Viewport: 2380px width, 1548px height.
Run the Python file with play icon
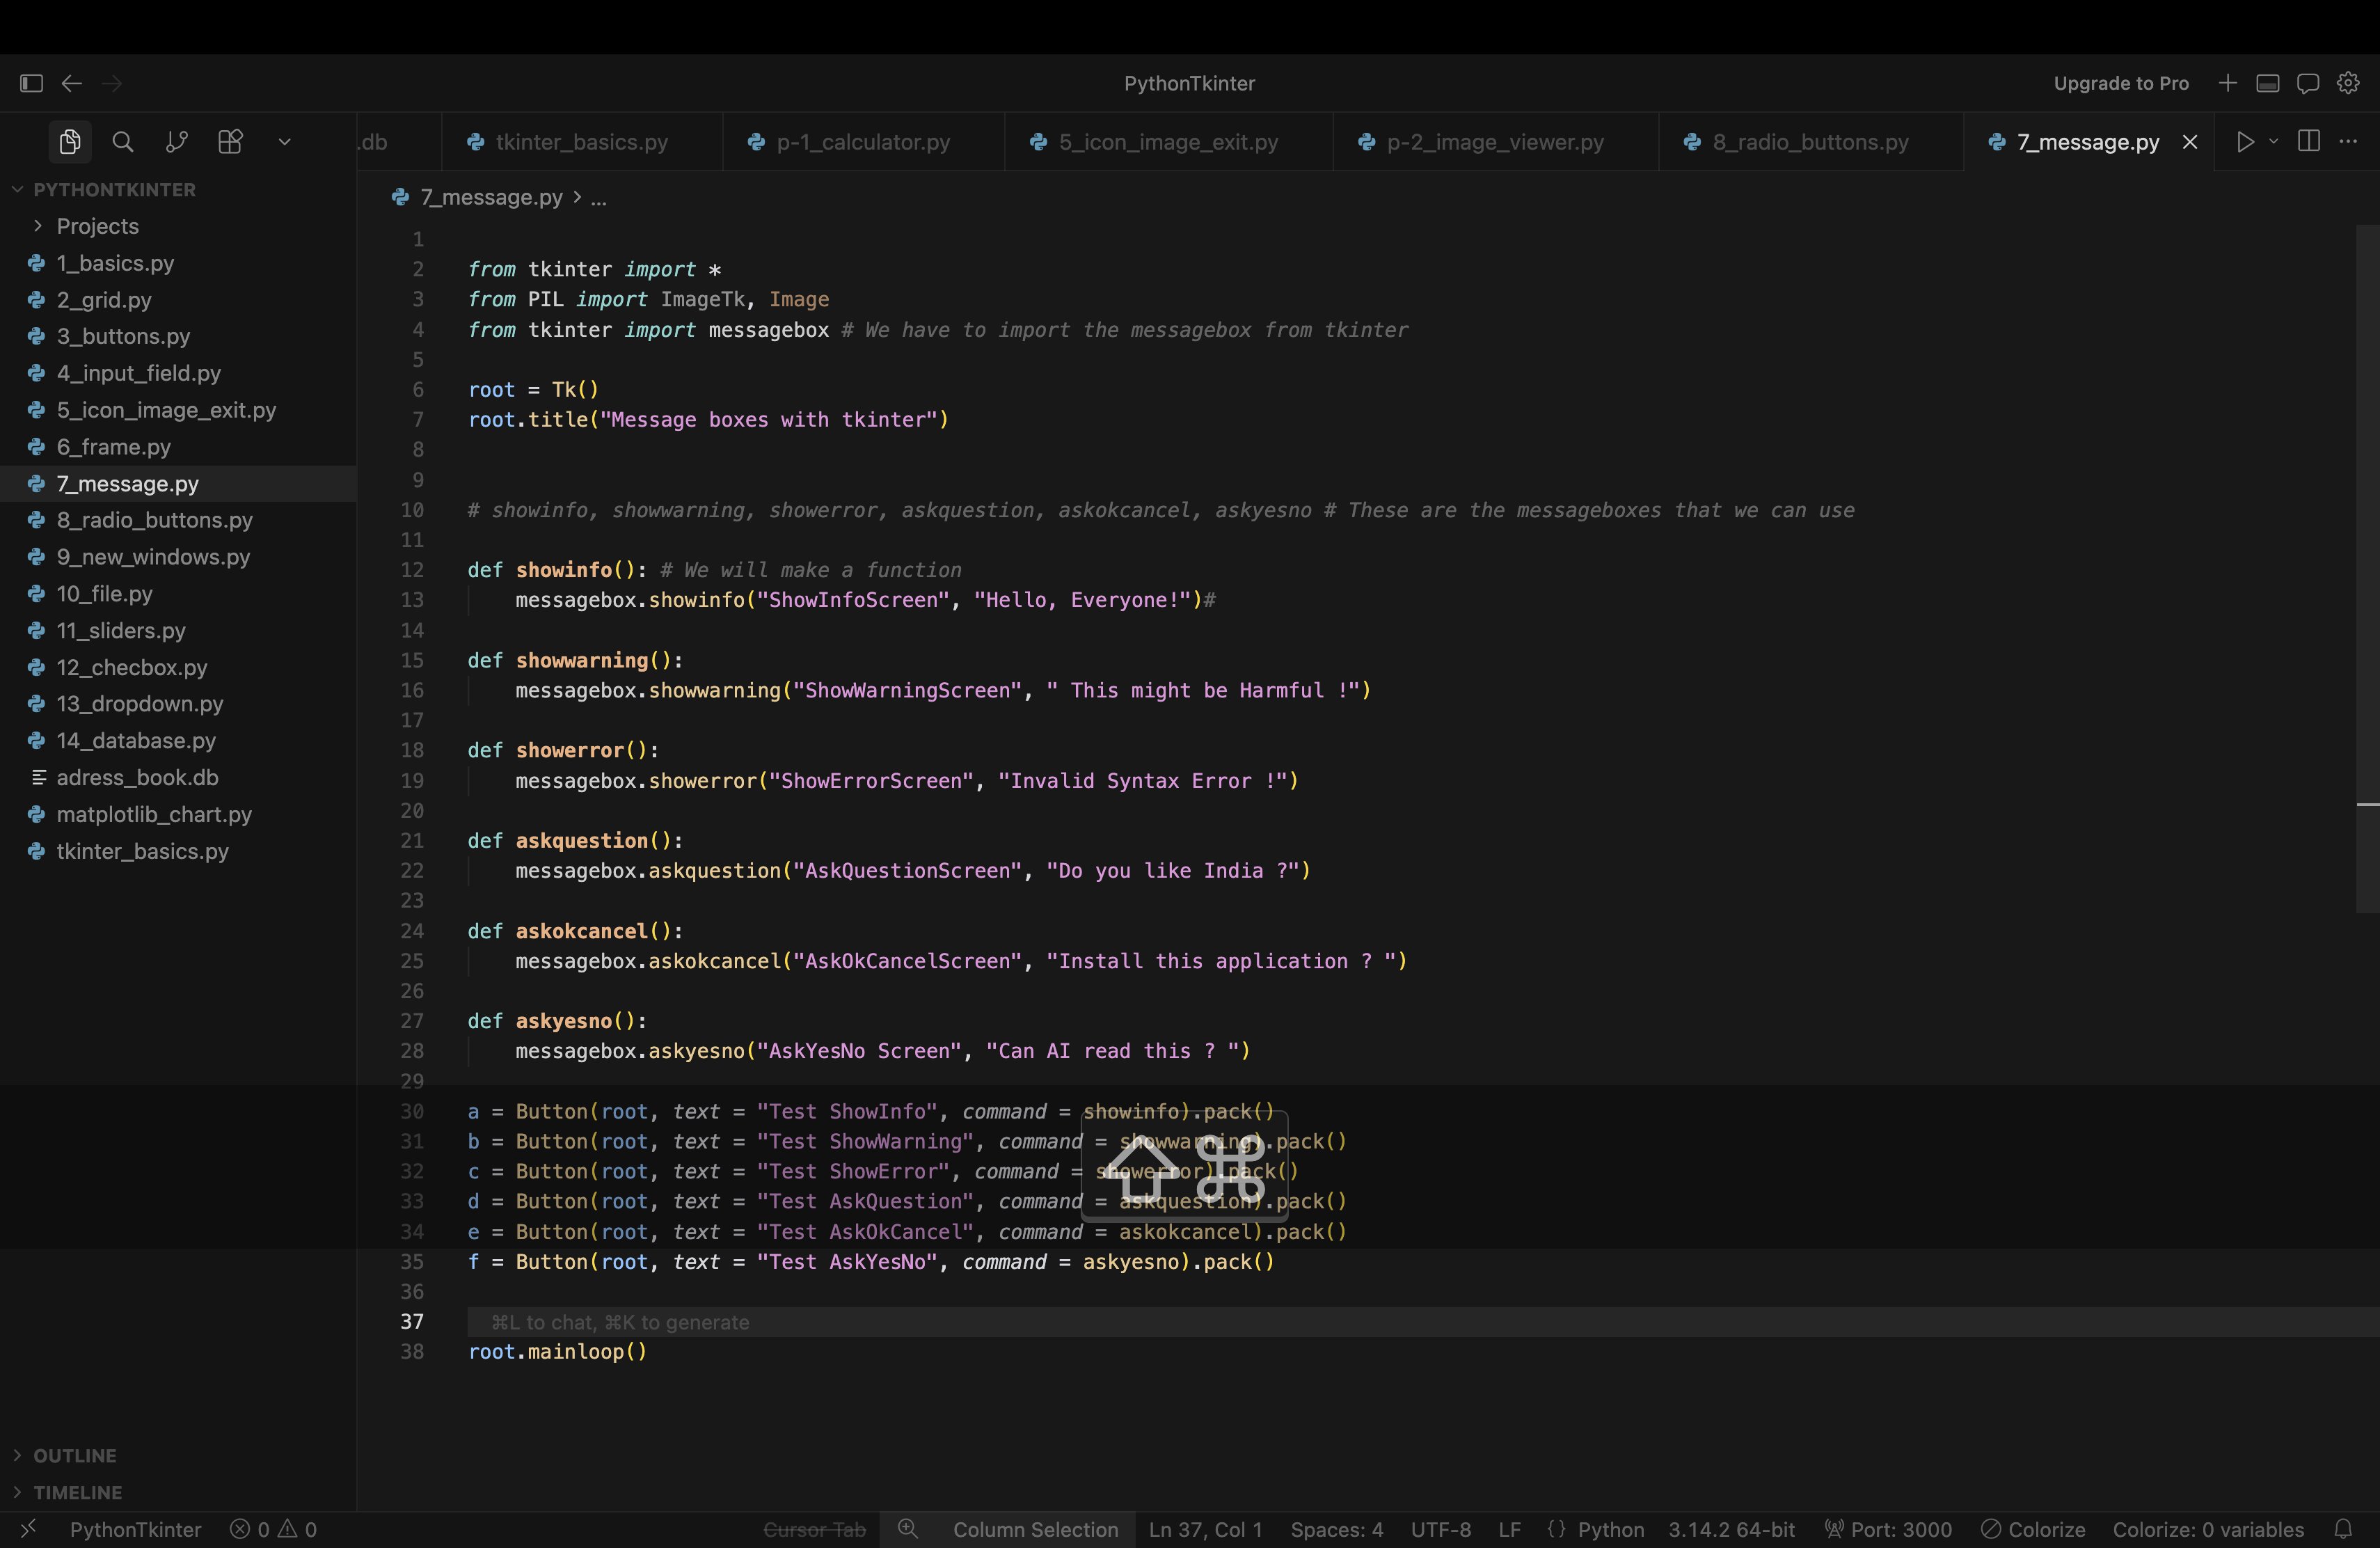[x=2245, y=142]
